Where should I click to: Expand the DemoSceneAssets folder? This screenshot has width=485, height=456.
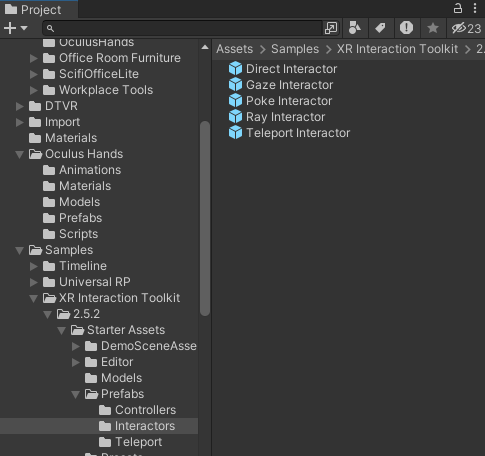(x=76, y=346)
